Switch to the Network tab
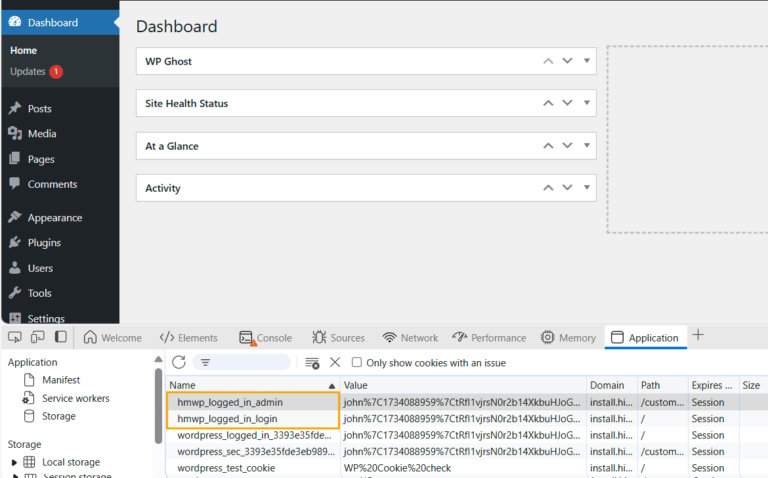768x478 pixels. [411, 338]
